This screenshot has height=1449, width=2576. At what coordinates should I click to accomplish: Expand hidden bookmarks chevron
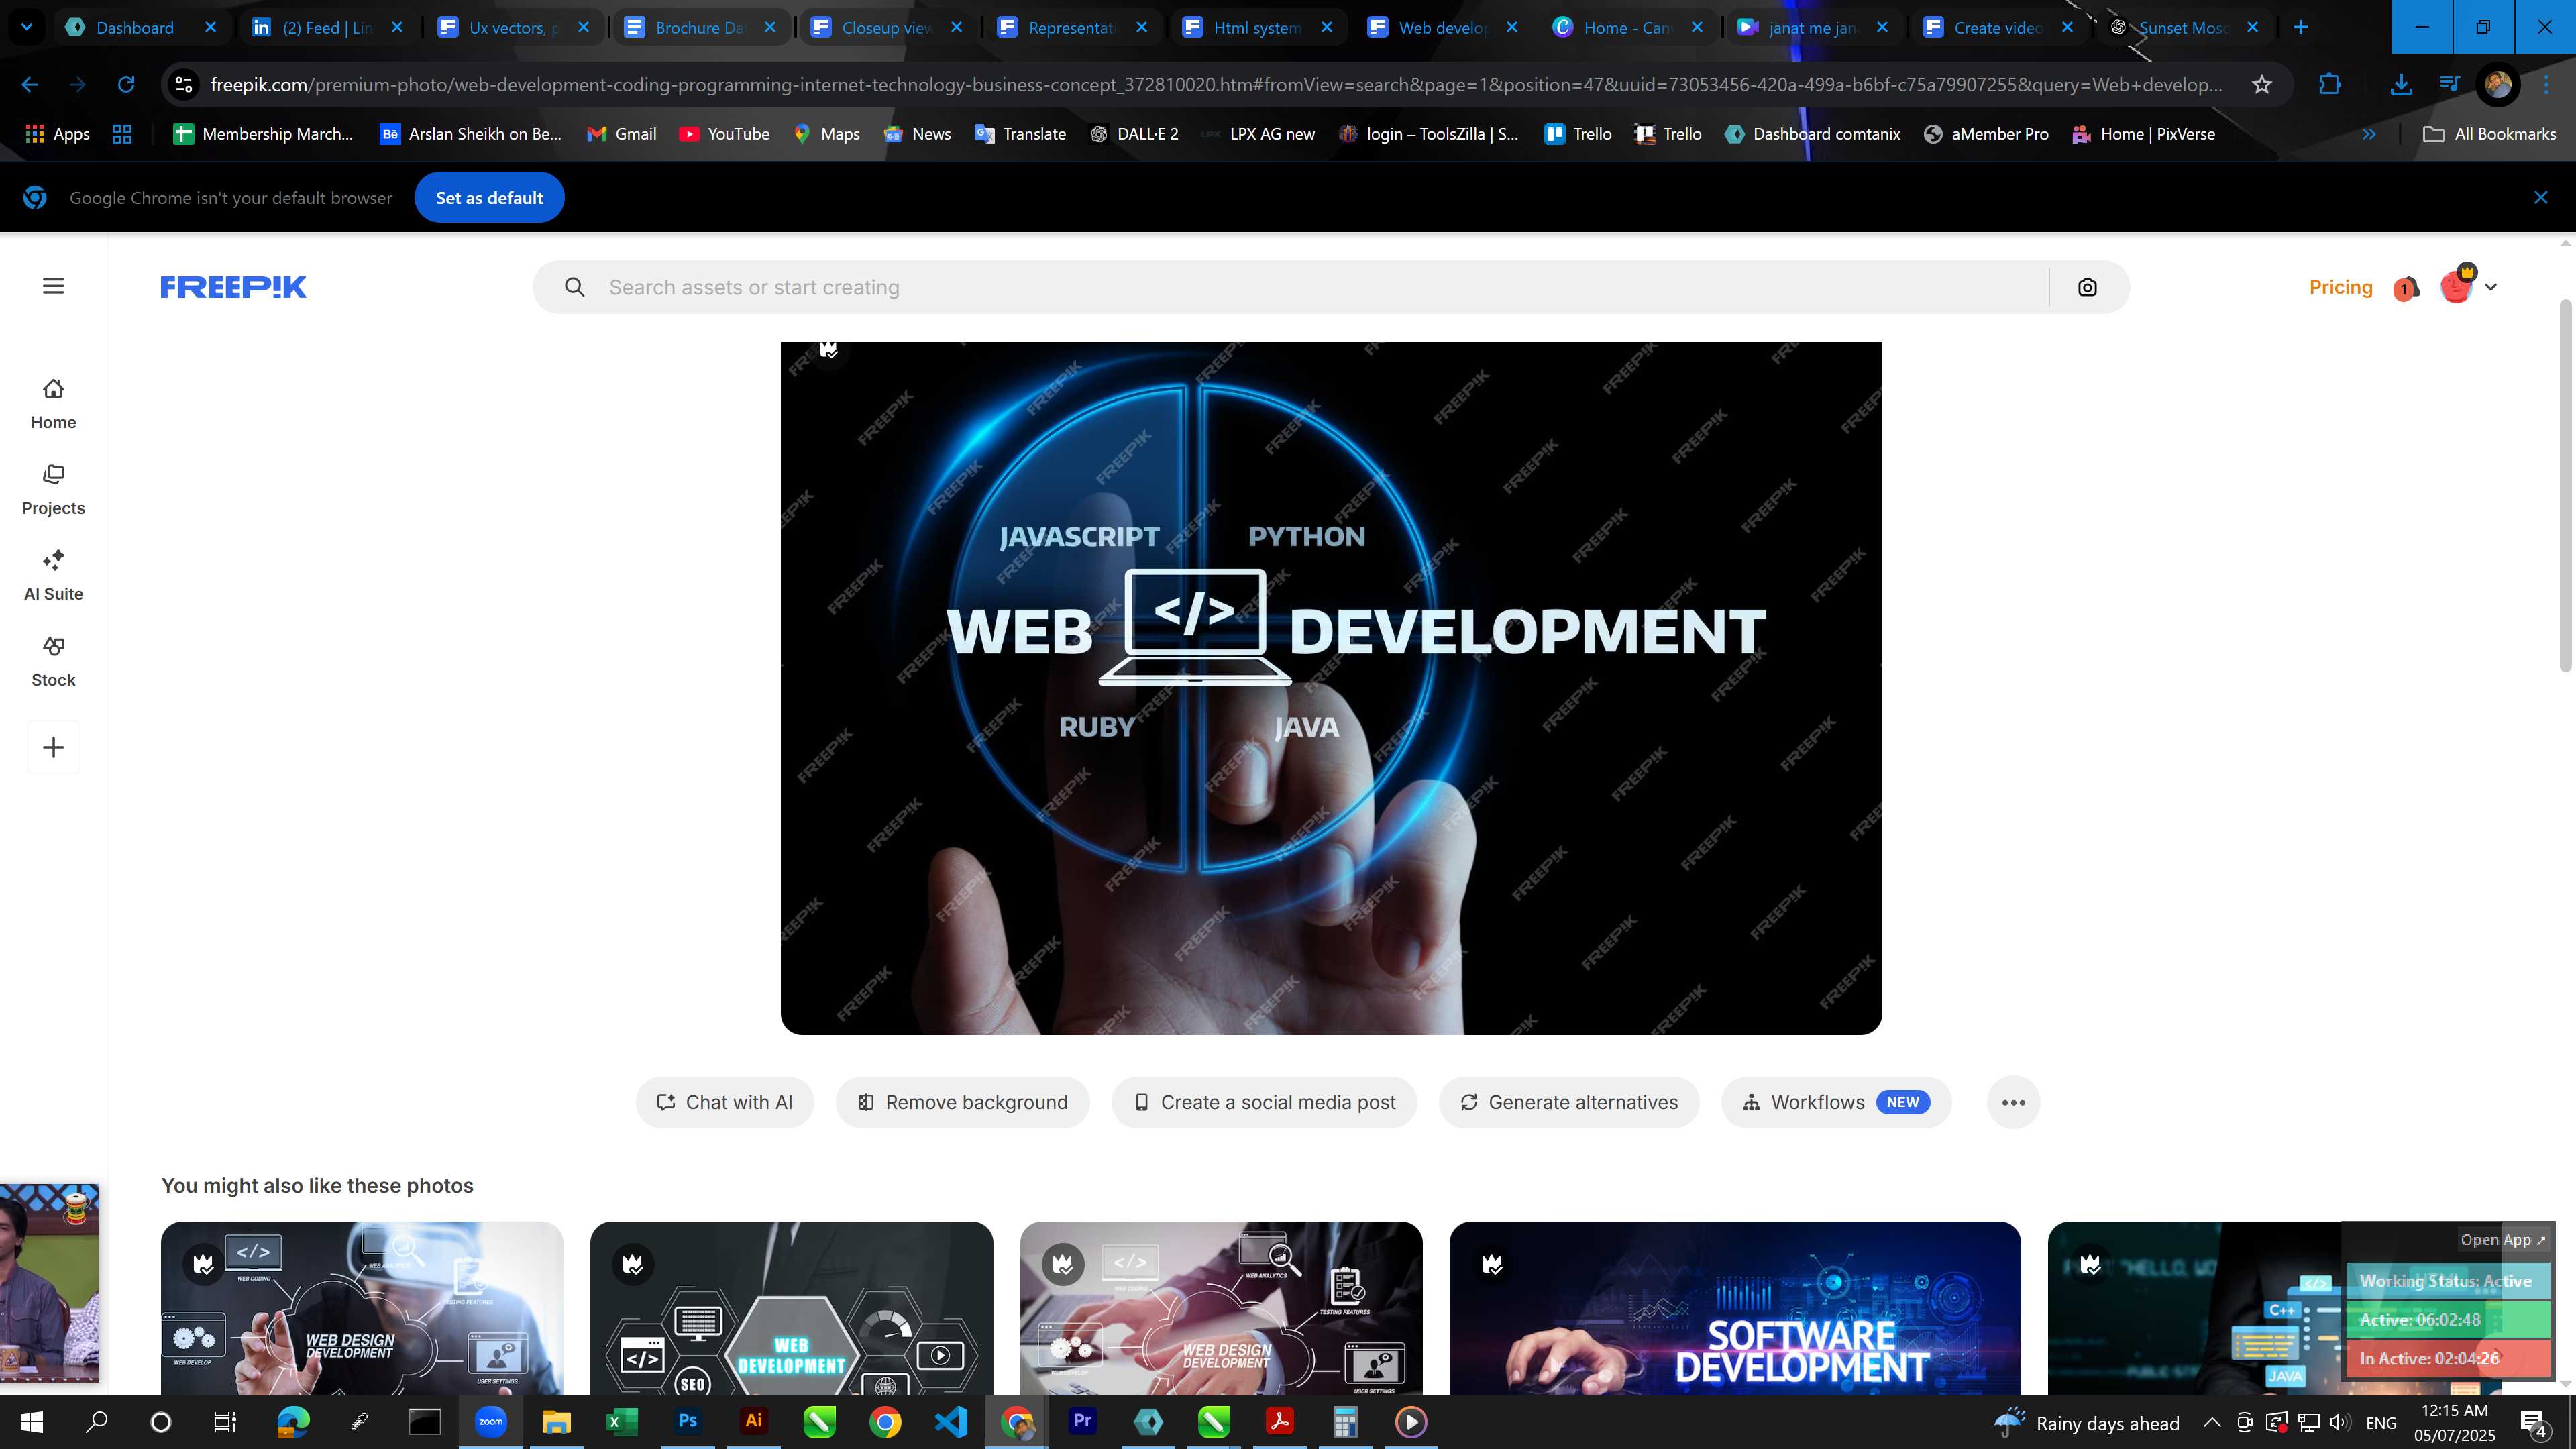coord(2369,134)
